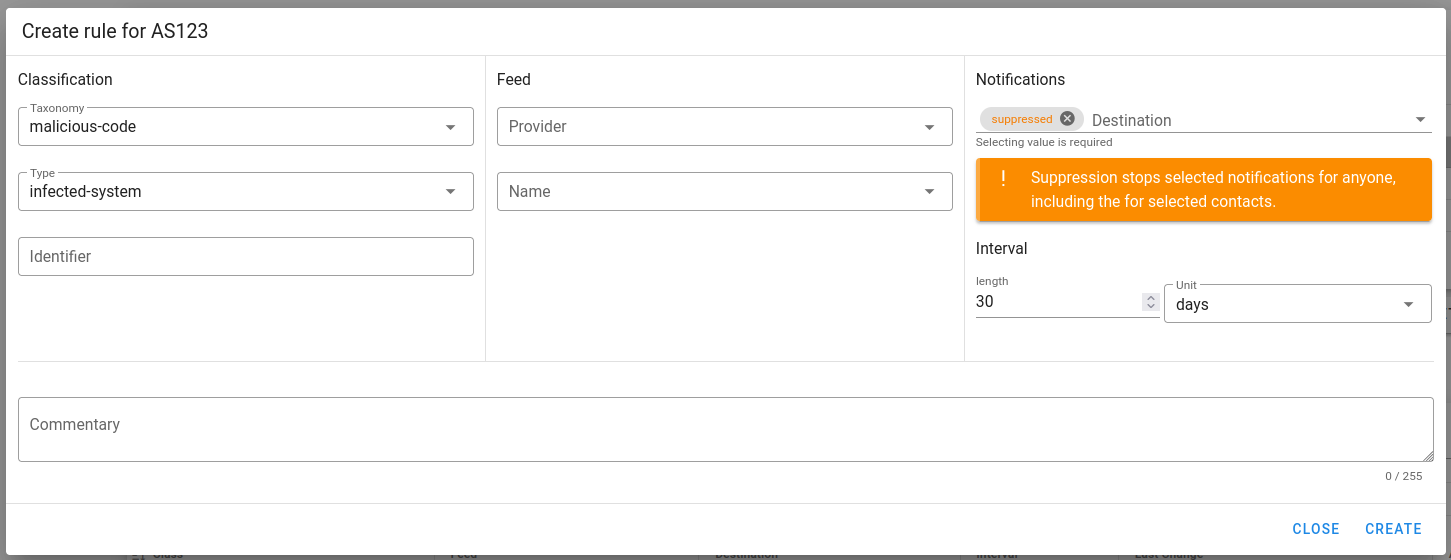Click the suppressed chip label

tap(1022, 119)
